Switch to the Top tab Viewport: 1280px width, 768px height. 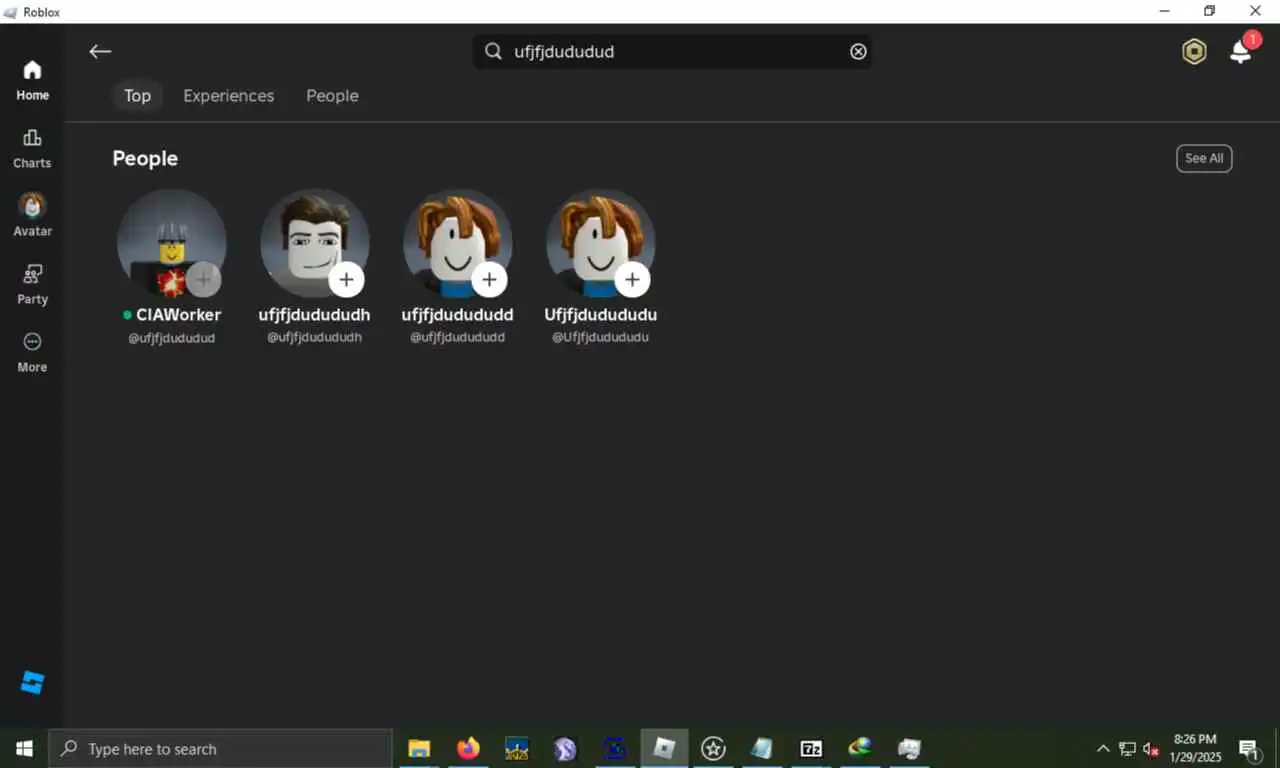(137, 96)
